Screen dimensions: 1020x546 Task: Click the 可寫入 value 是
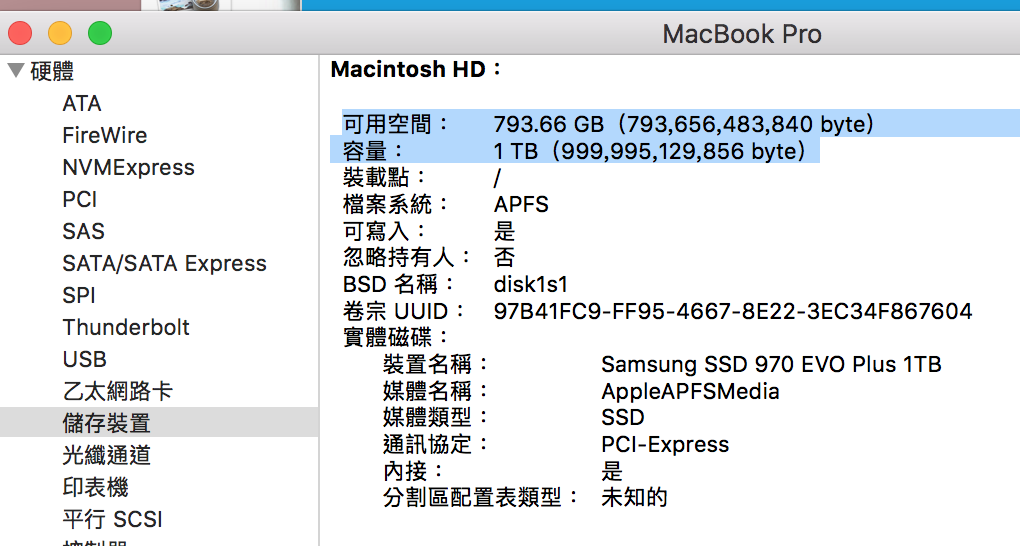click(x=504, y=231)
